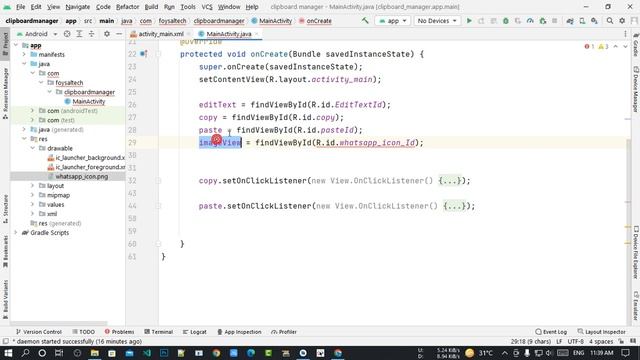
Task: Open the Build menu
Action: coord(151,7)
